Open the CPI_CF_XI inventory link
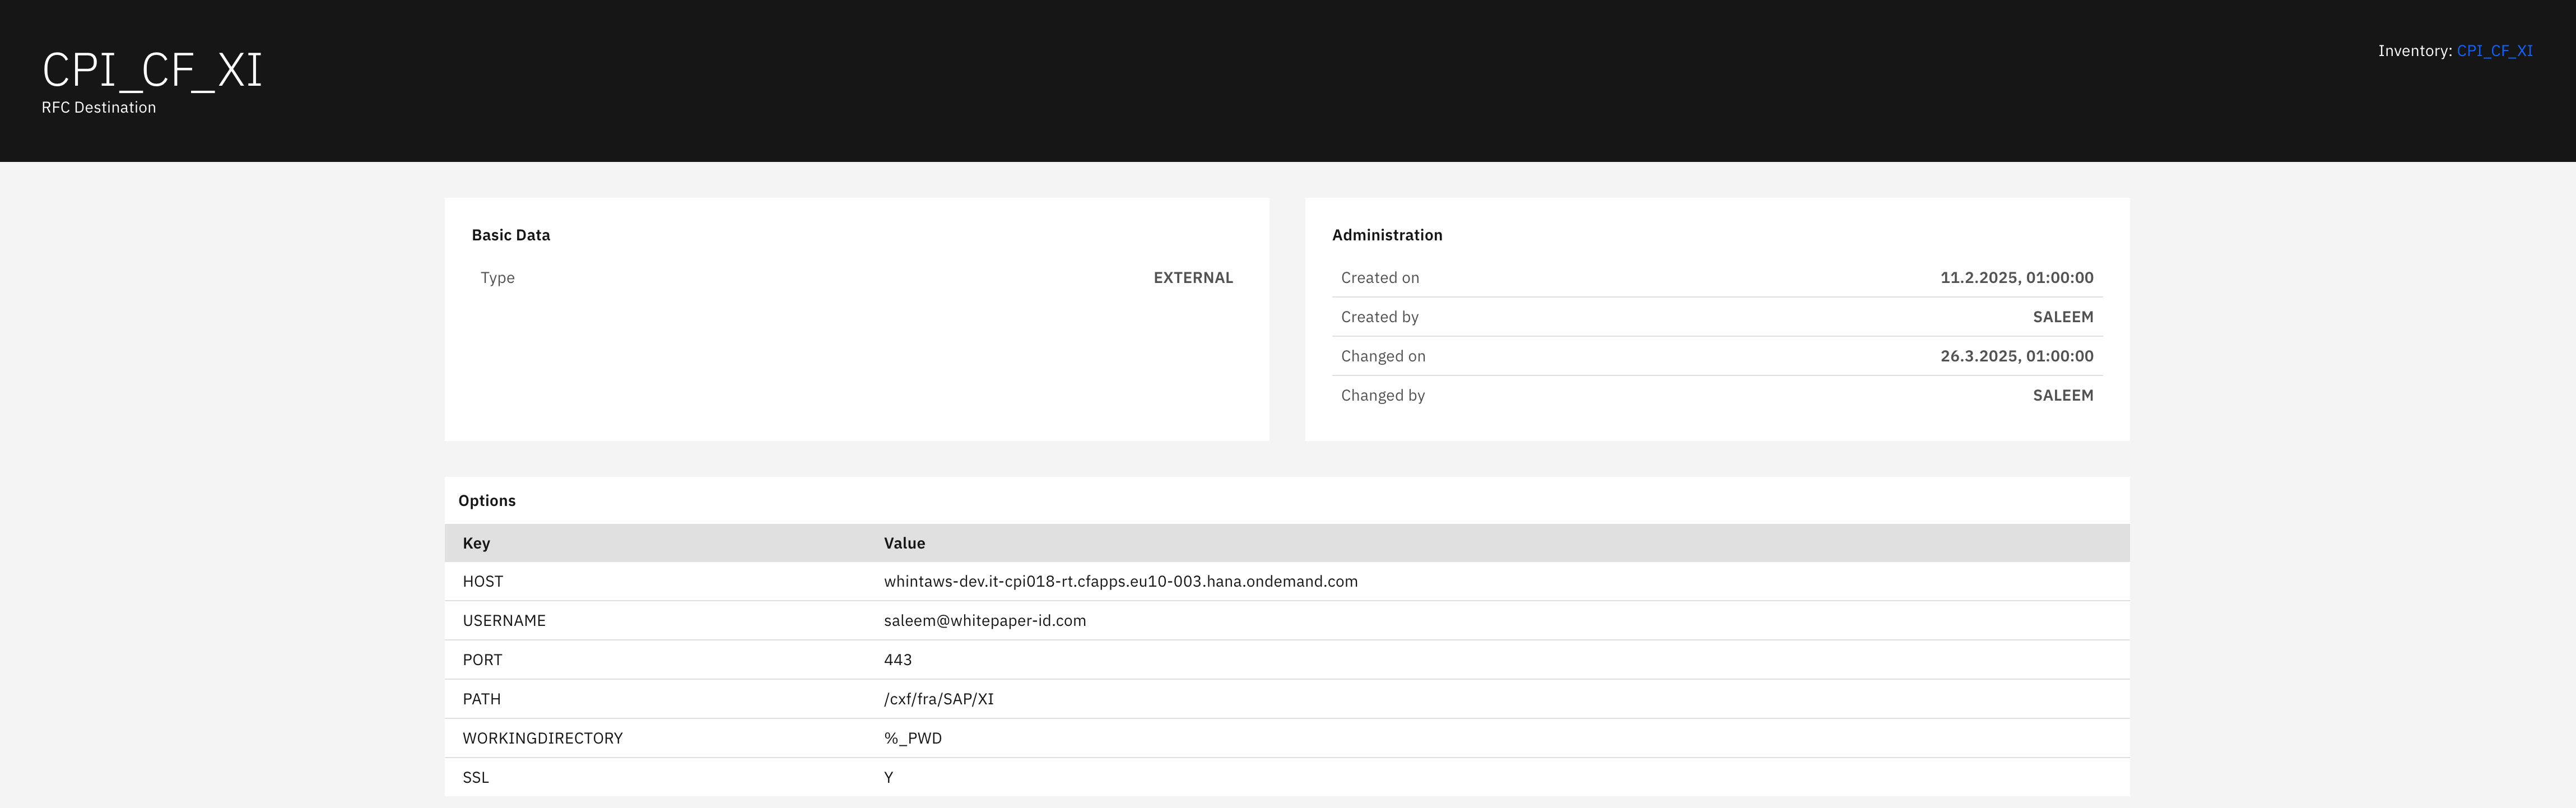This screenshot has width=2576, height=808. [2494, 51]
